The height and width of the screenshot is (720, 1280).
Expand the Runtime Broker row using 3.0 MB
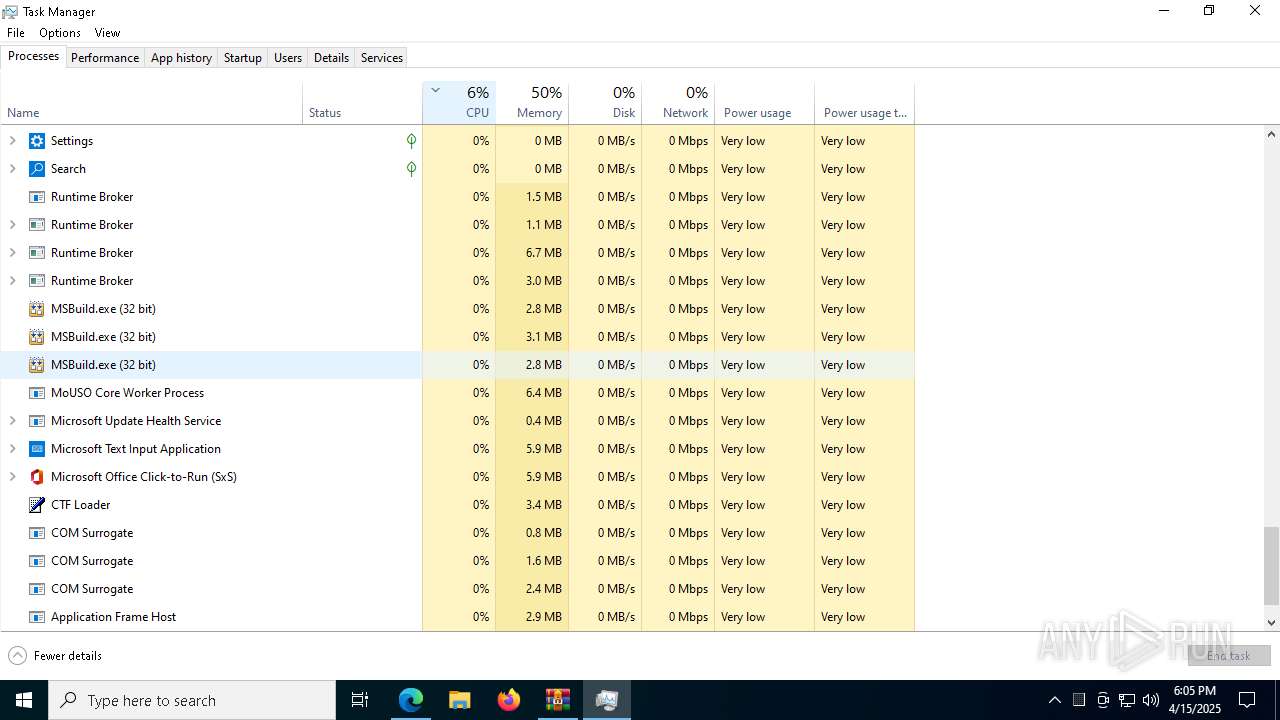click(13, 281)
